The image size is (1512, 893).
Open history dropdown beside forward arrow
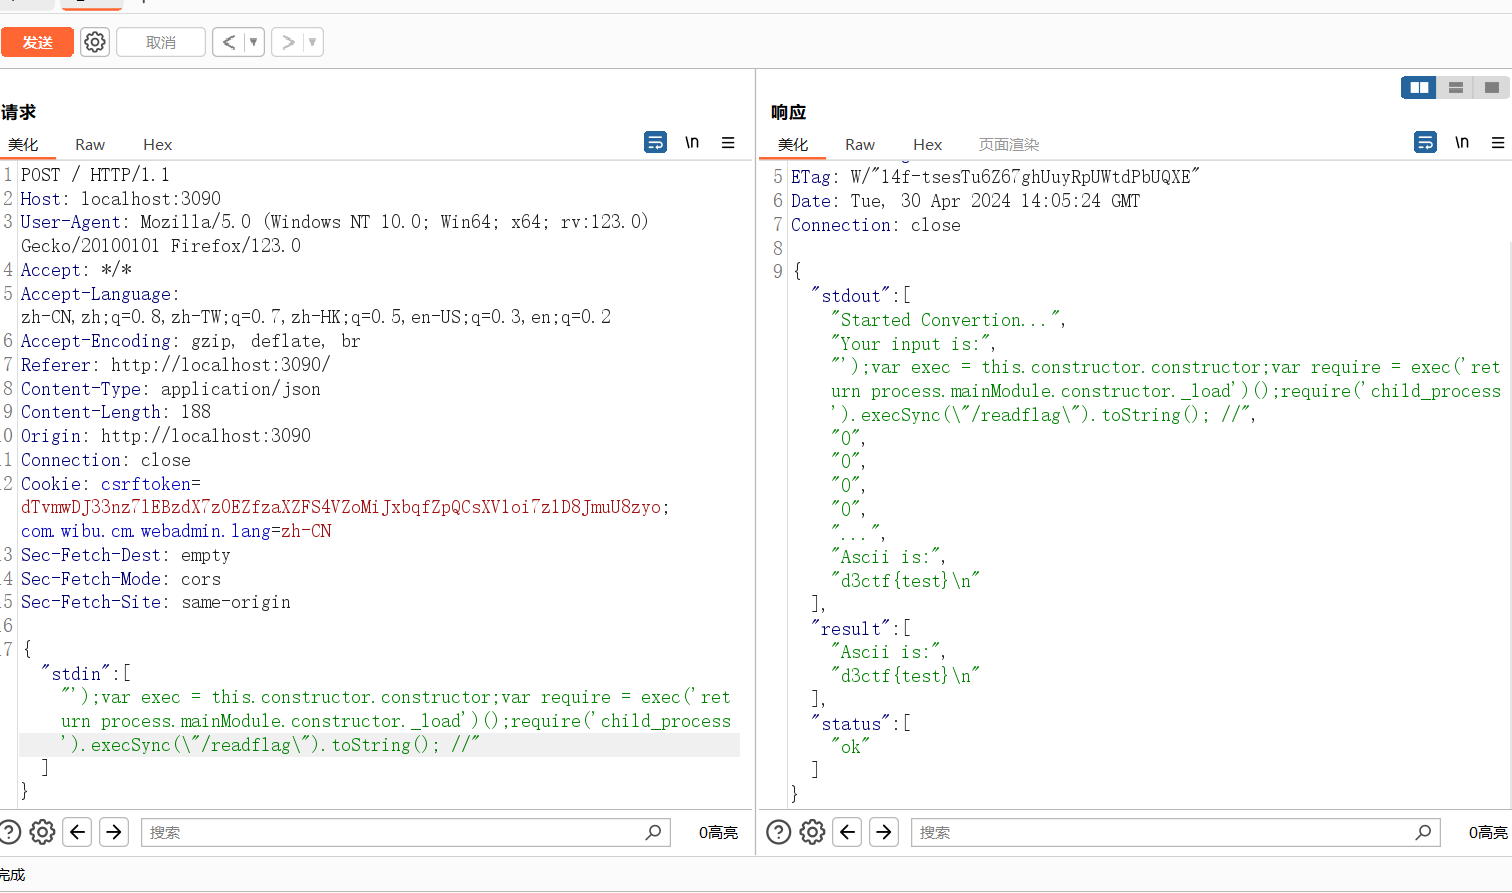313,42
